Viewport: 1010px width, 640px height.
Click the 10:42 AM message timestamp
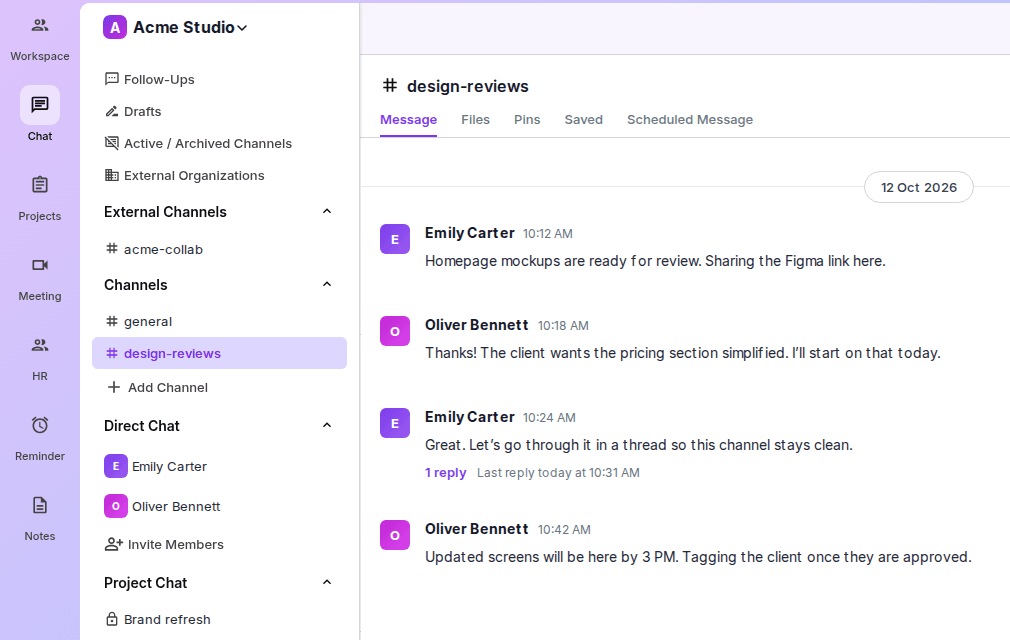pos(564,530)
